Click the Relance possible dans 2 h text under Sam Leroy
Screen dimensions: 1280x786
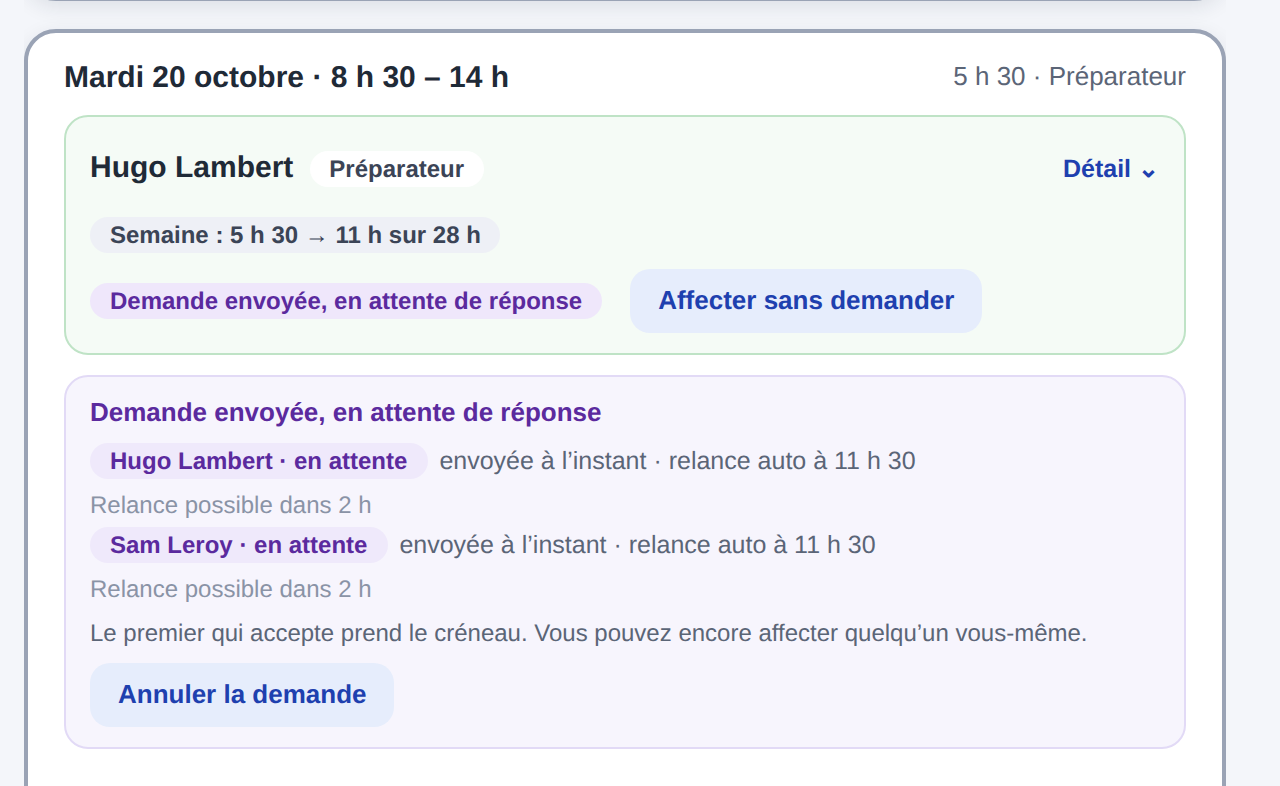point(231,589)
